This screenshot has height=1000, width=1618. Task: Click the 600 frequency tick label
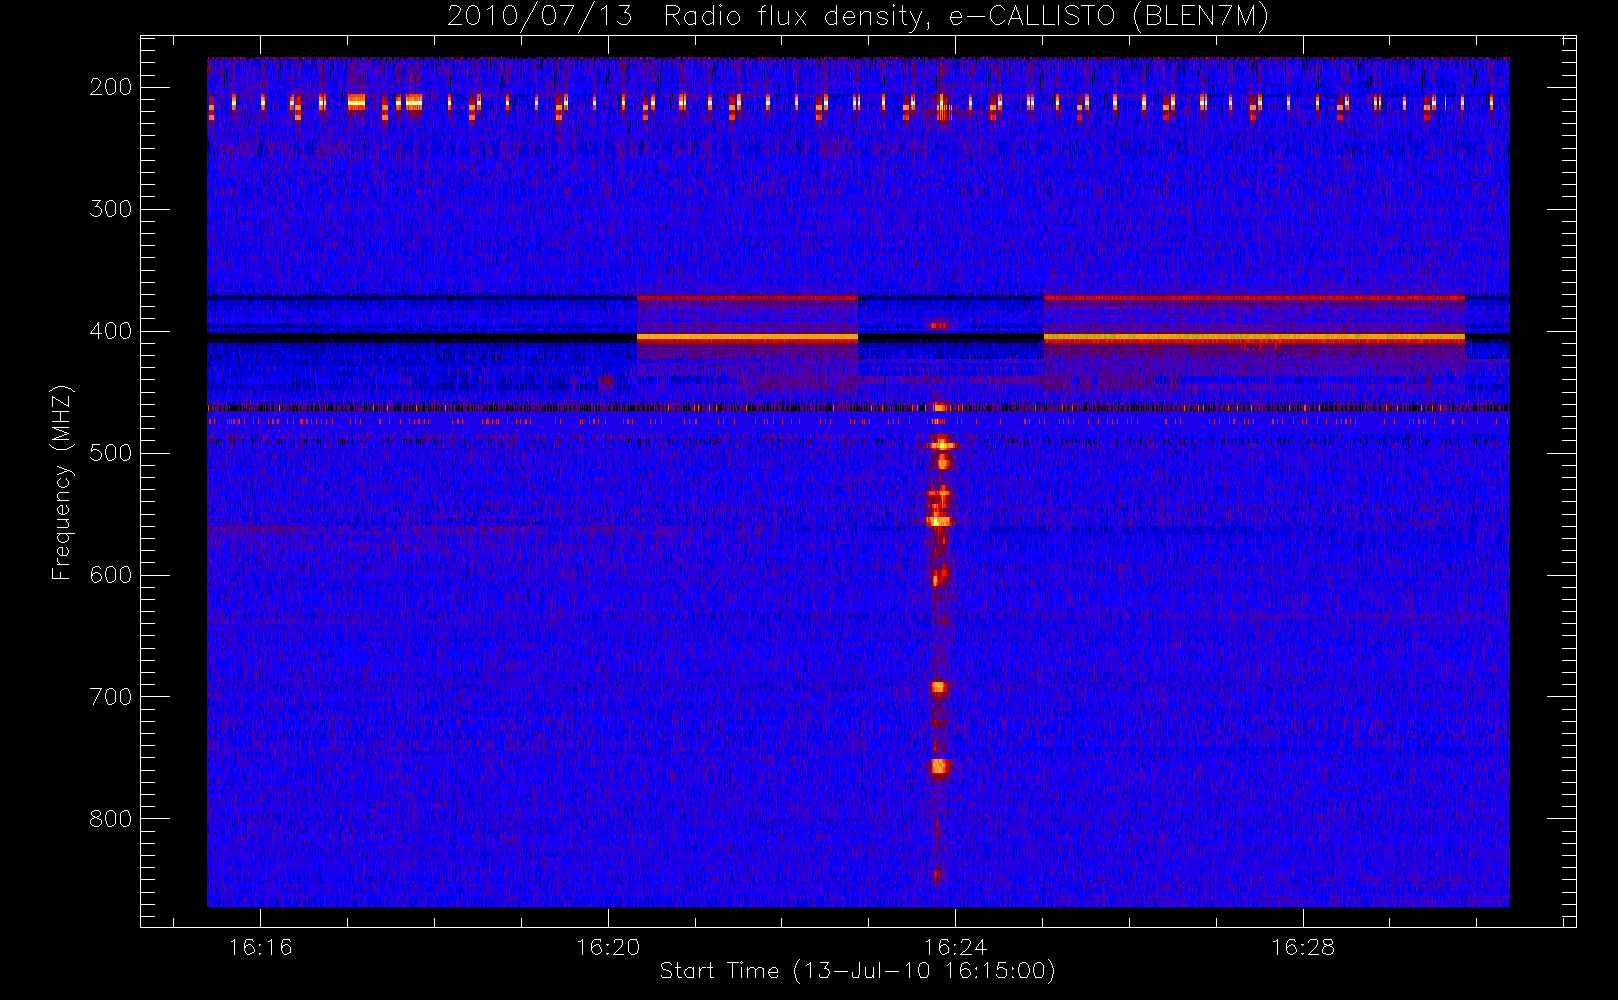pyautogui.click(x=110, y=575)
